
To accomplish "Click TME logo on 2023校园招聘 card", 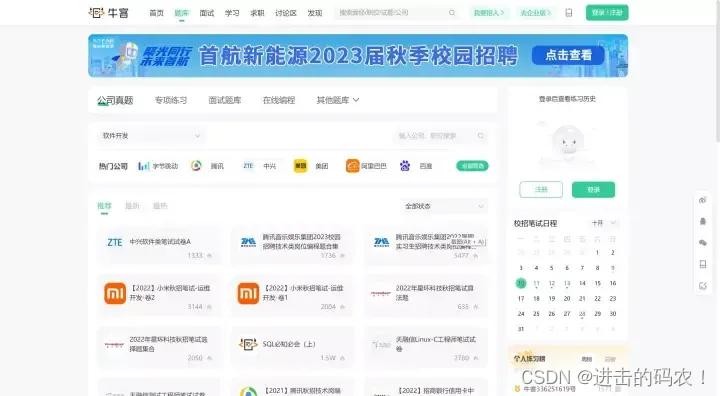I will click(248, 242).
